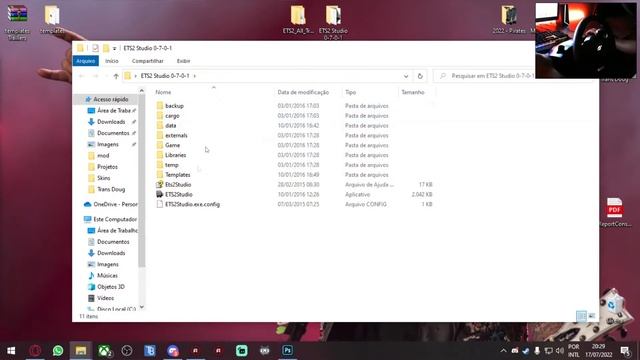Select the ETS2 Studio 0-7-0-1 desktop folder

[333, 22]
